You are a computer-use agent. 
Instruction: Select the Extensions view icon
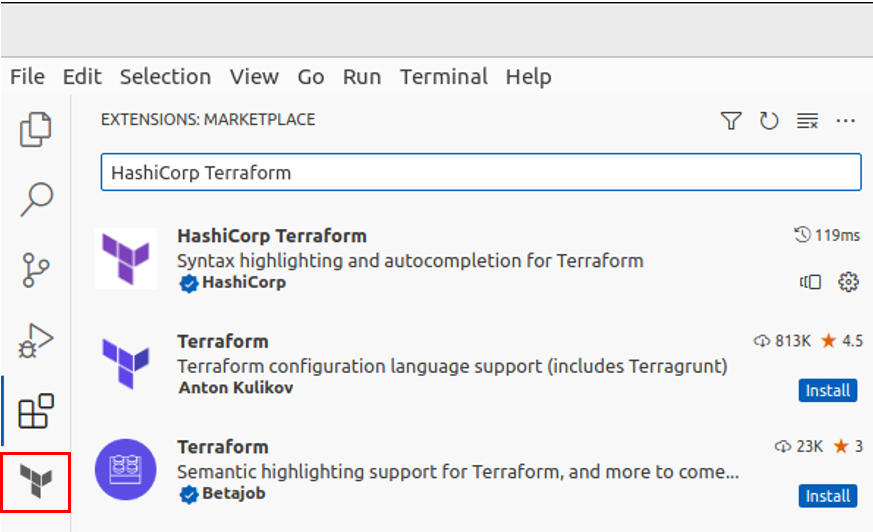(x=36, y=410)
